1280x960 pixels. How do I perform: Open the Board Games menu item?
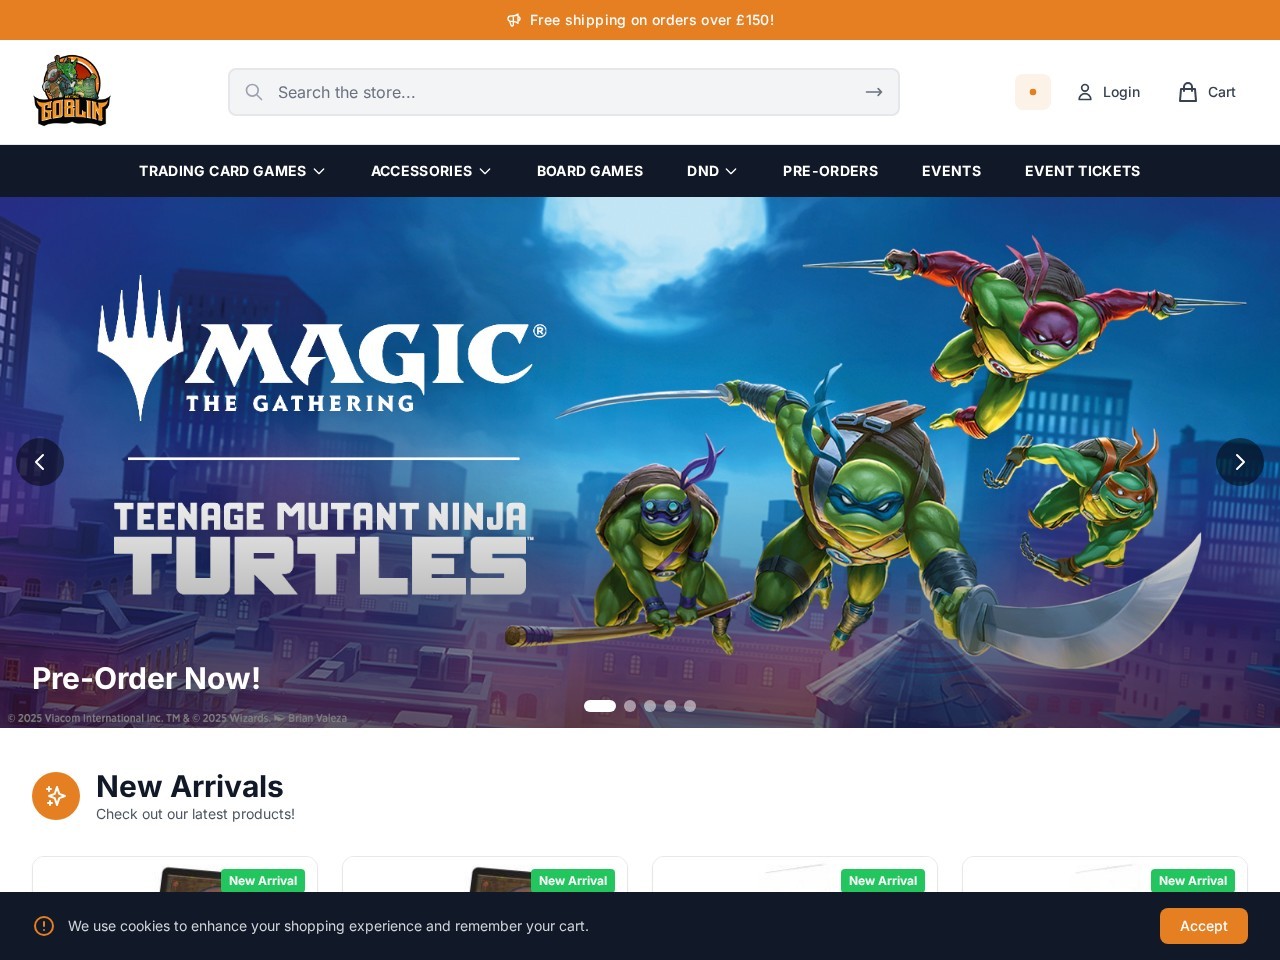click(590, 171)
